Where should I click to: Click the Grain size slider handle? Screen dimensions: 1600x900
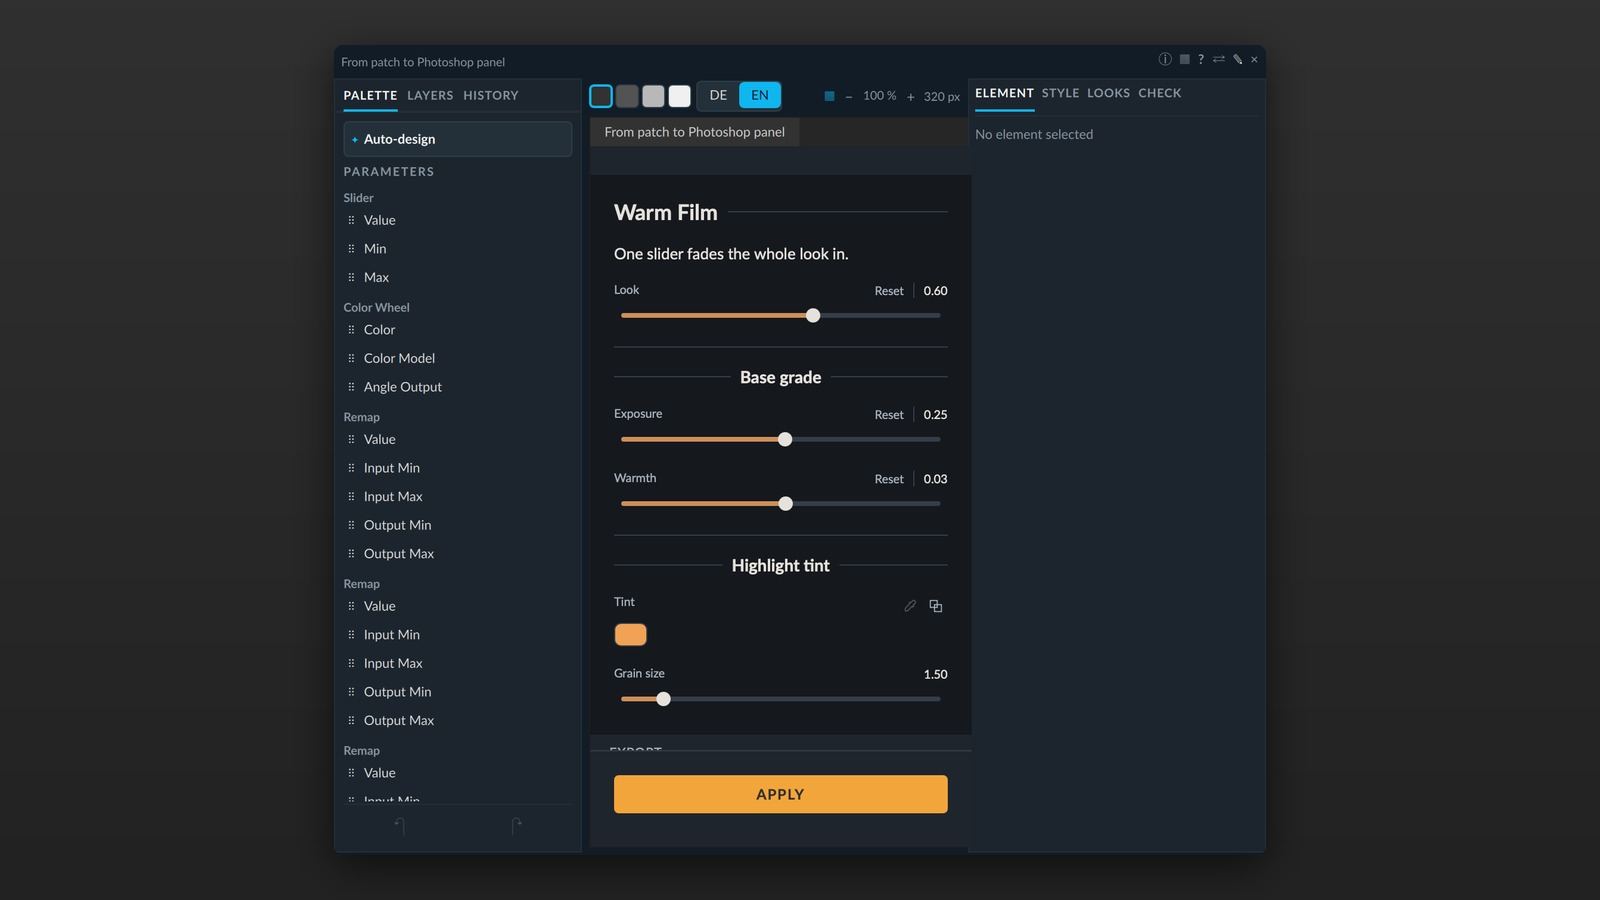[x=663, y=699]
